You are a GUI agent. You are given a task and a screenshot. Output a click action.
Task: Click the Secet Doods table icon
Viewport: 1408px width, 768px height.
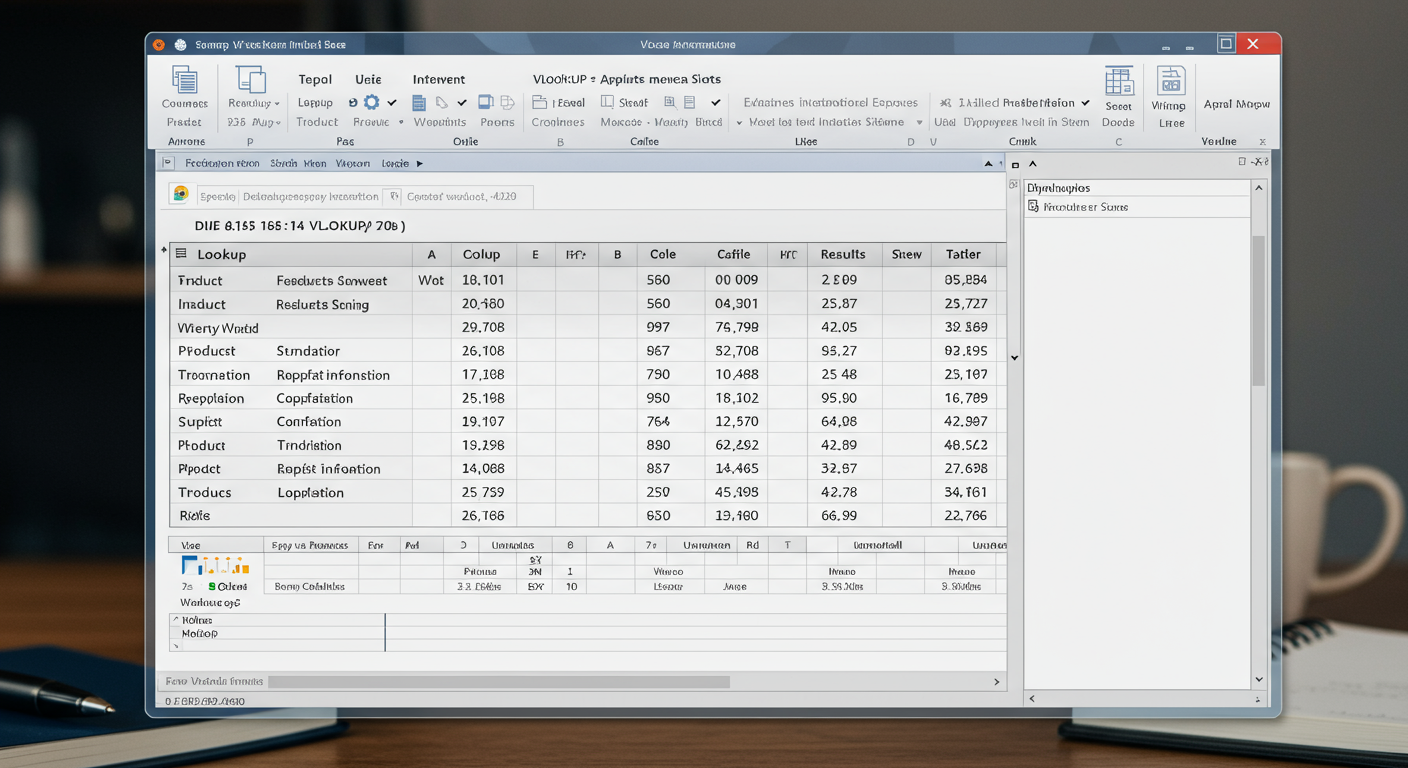(x=1118, y=81)
